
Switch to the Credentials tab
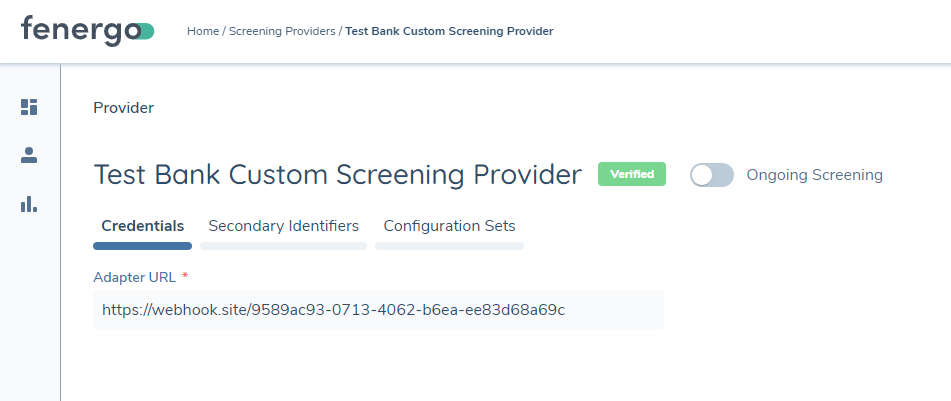click(142, 226)
